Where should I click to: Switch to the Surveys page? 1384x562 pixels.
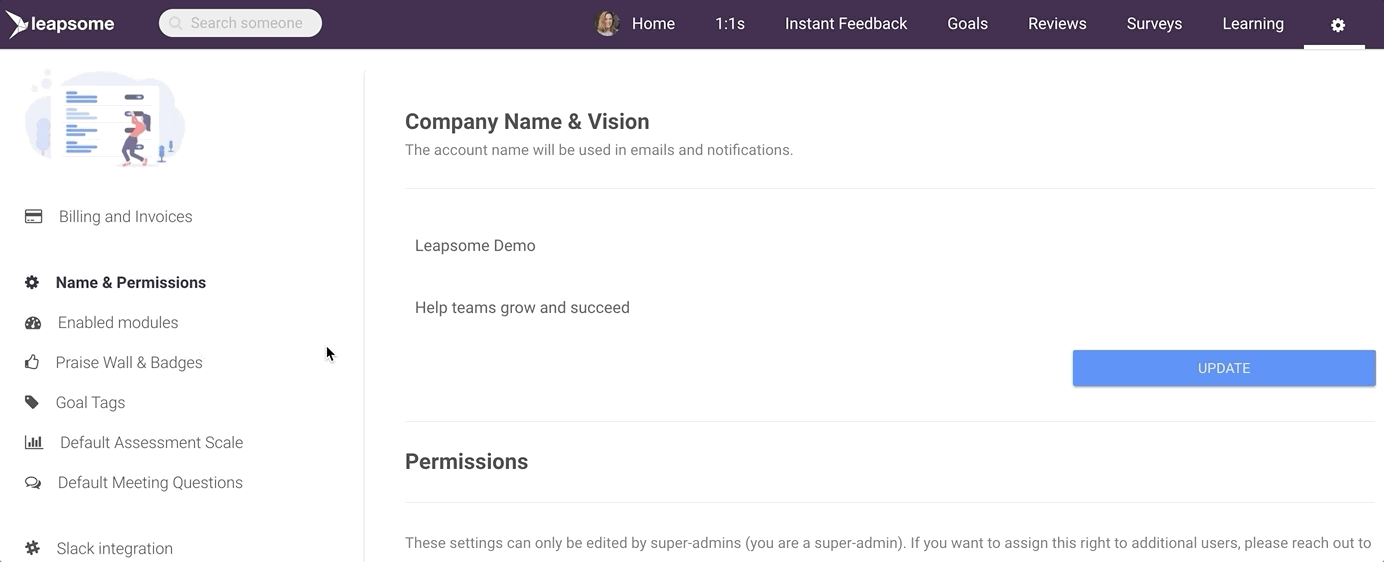pos(1154,24)
